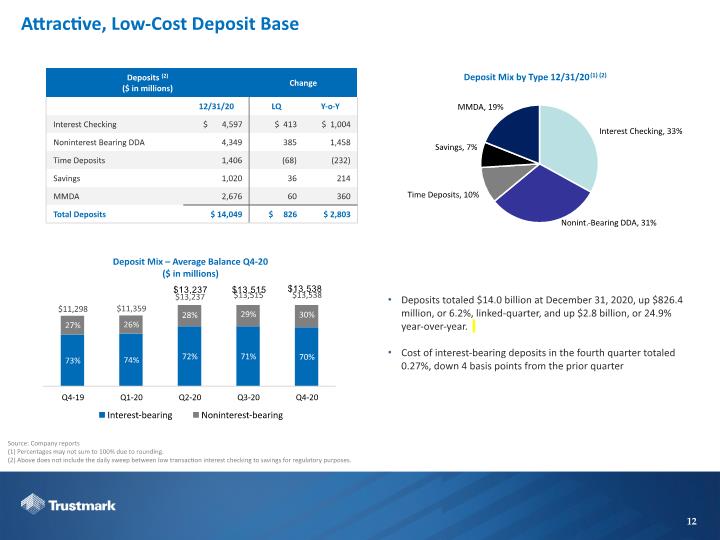The height and width of the screenshot is (540, 720).
Task: Click the 'Deposits ($ in millions)' table header
Action: pyautogui.click(x=147, y=83)
